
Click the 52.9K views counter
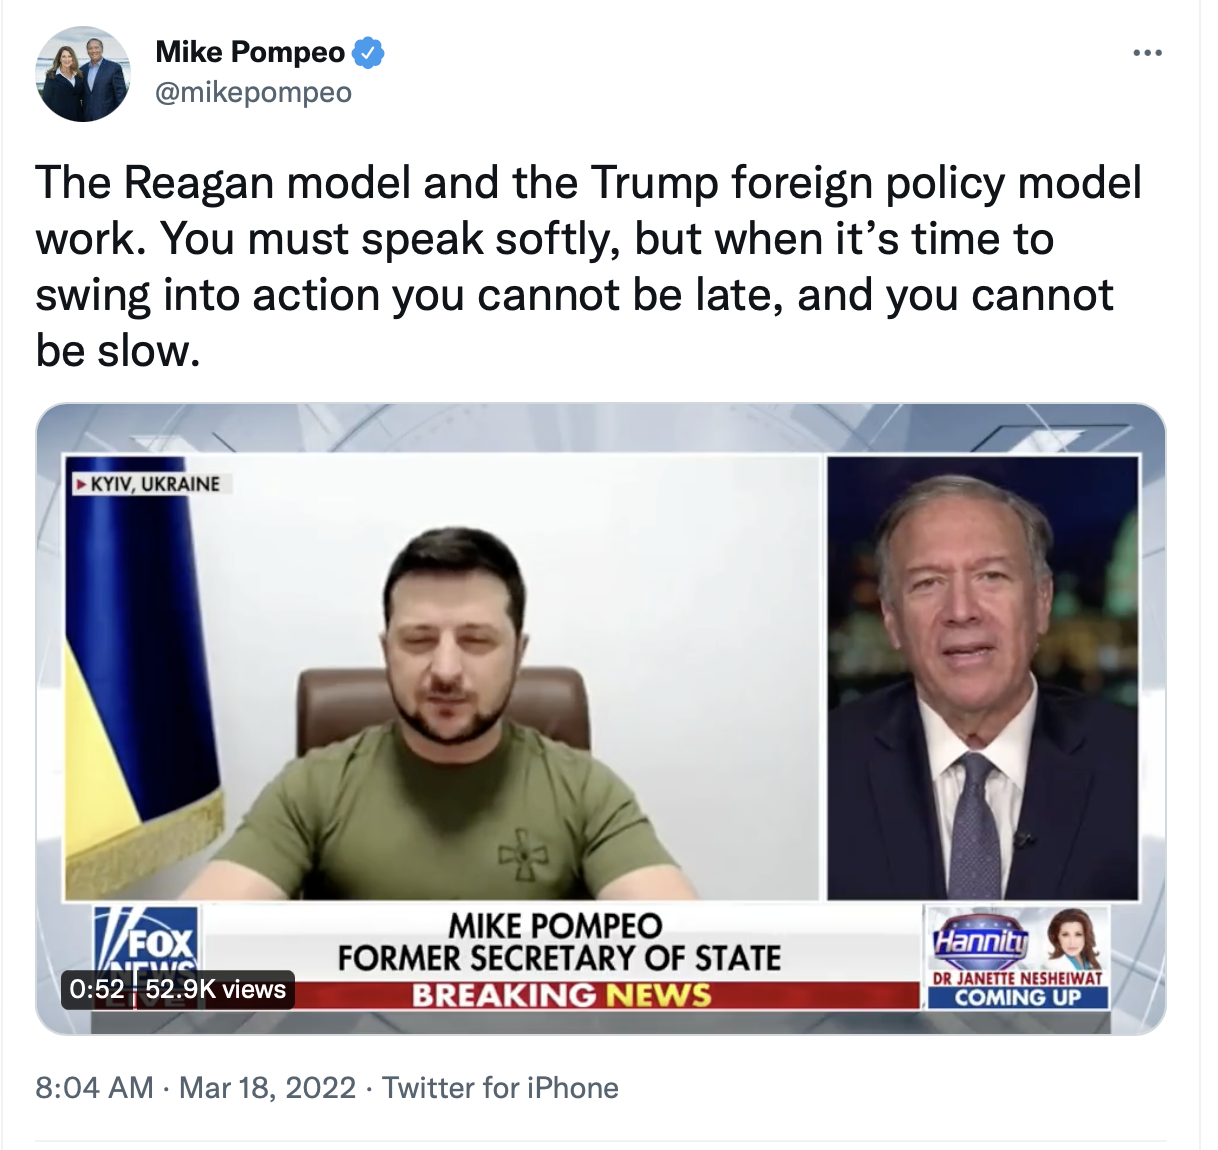click(215, 989)
